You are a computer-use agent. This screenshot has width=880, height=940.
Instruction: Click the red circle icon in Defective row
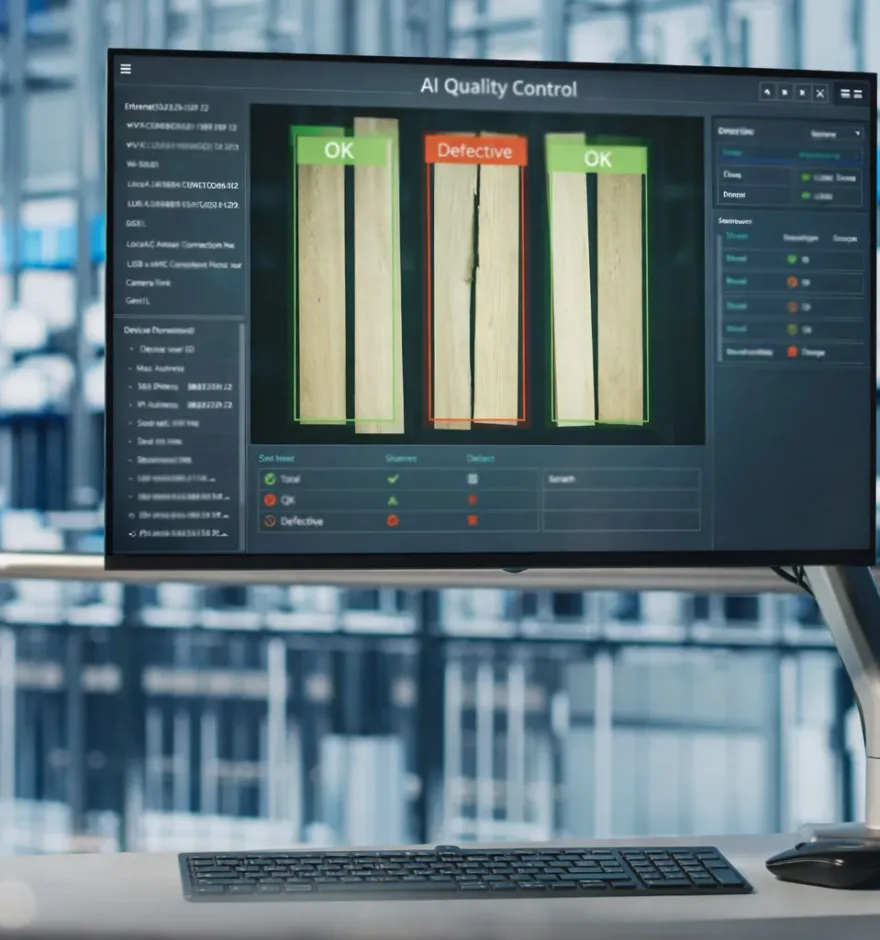(393, 521)
